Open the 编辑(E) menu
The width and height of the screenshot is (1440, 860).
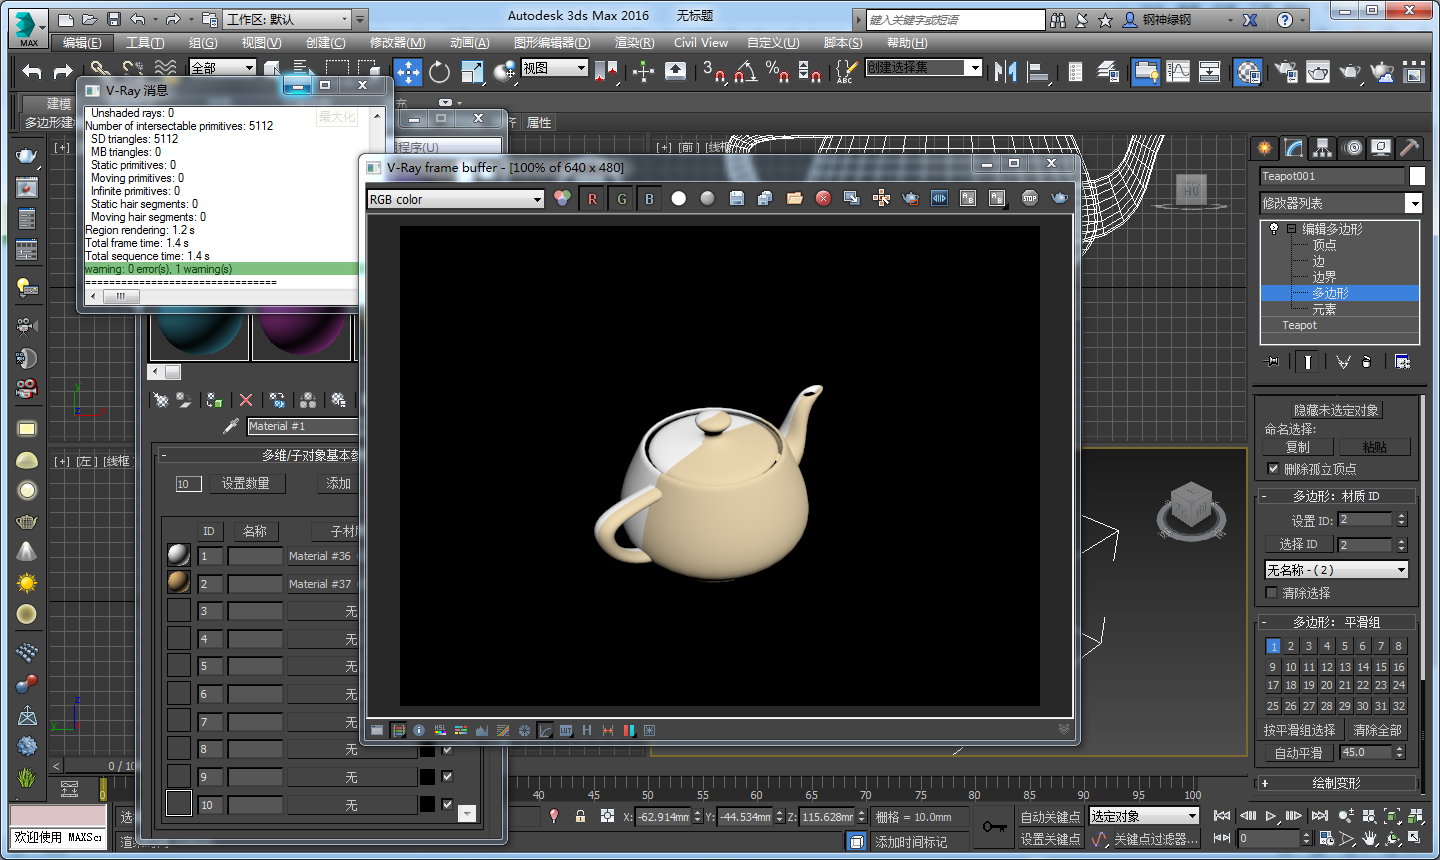(82, 42)
